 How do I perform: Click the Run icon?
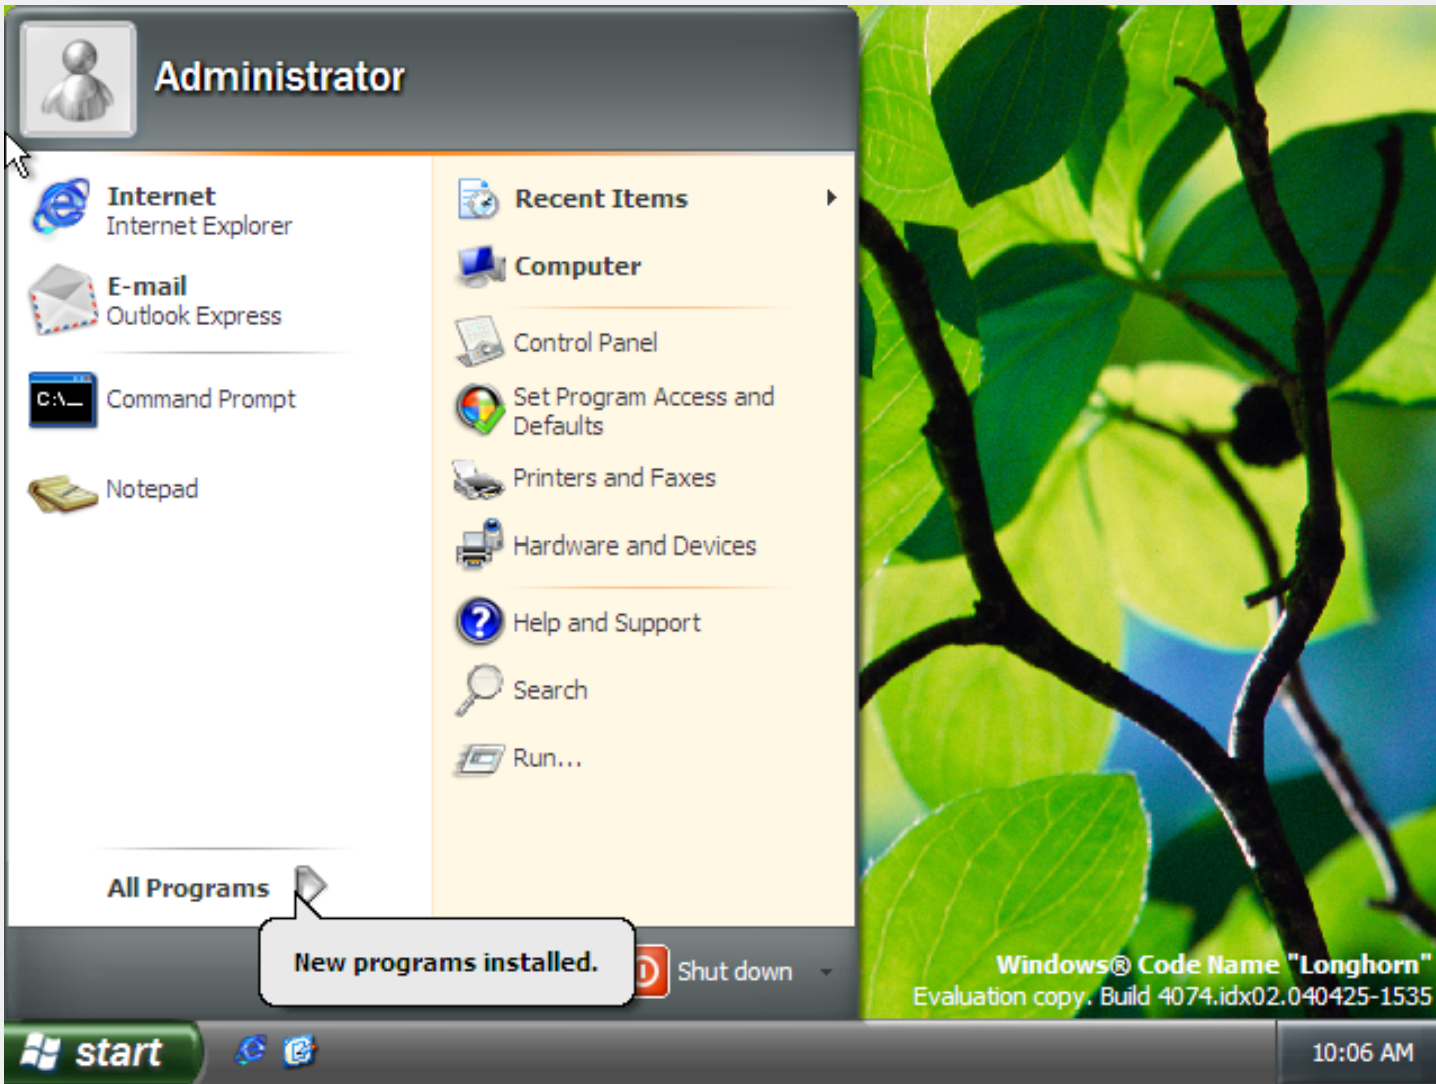(x=480, y=760)
